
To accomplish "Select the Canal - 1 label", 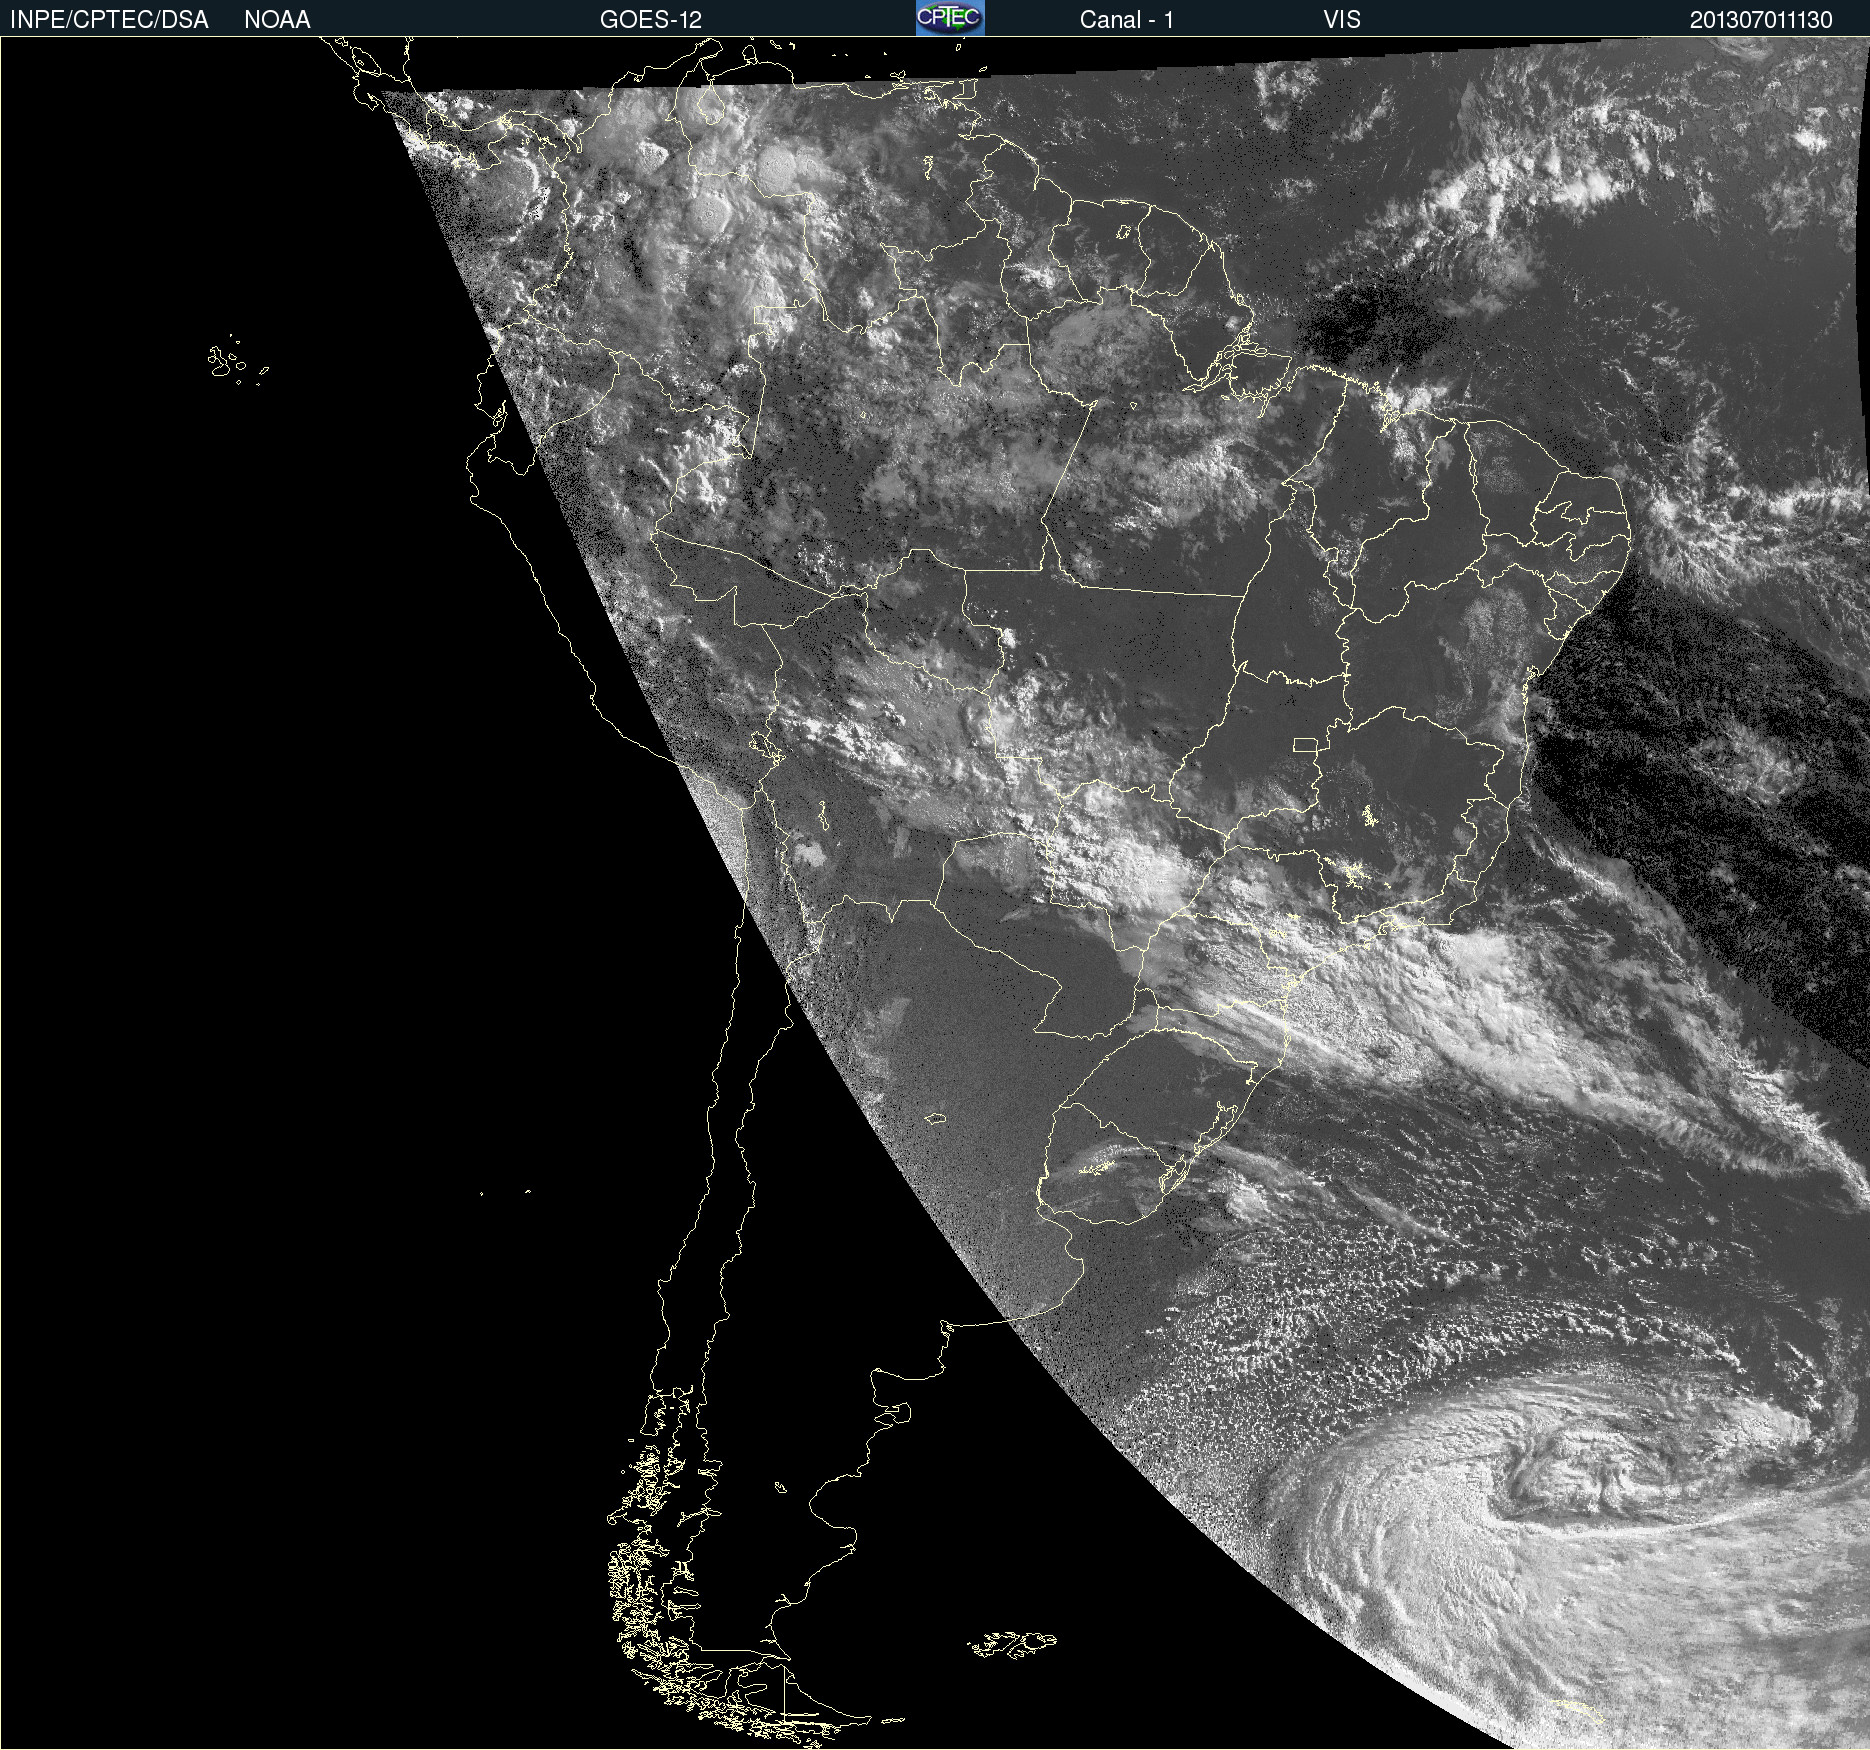I will click(1127, 20).
